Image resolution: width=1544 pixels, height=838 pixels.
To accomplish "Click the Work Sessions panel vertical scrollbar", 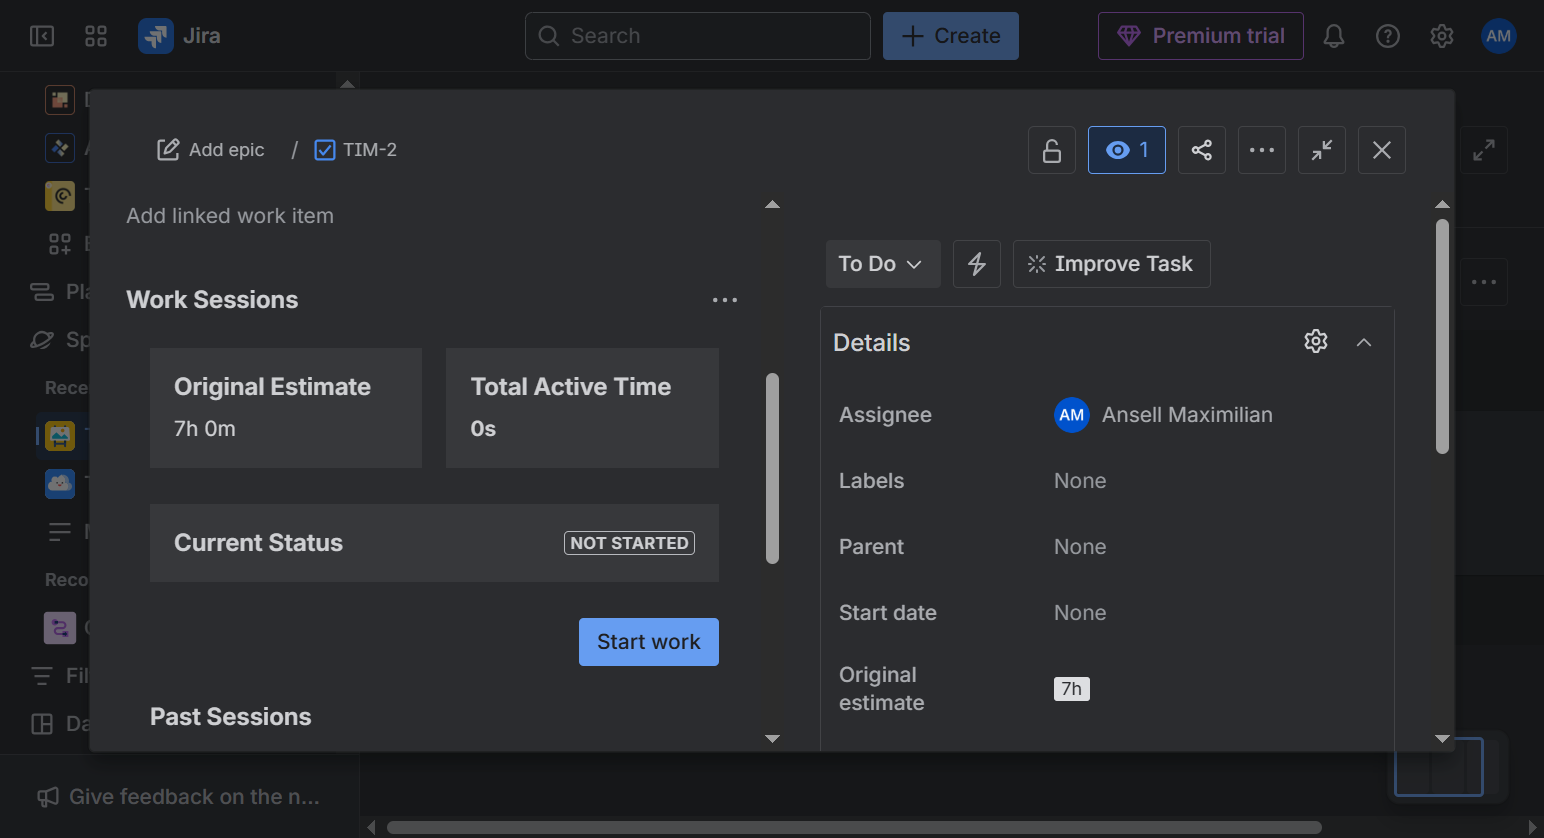I will click(x=772, y=468).
